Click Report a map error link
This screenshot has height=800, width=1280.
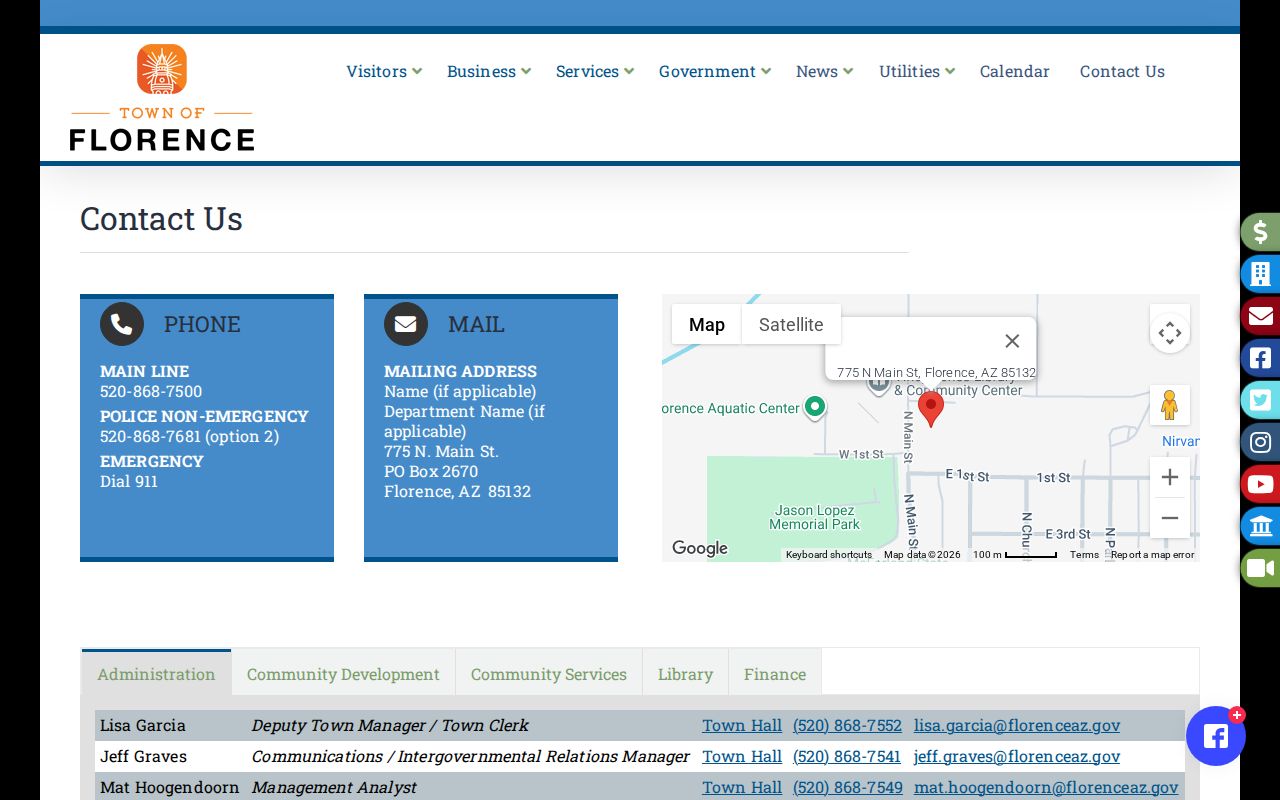click(1153, 555)
